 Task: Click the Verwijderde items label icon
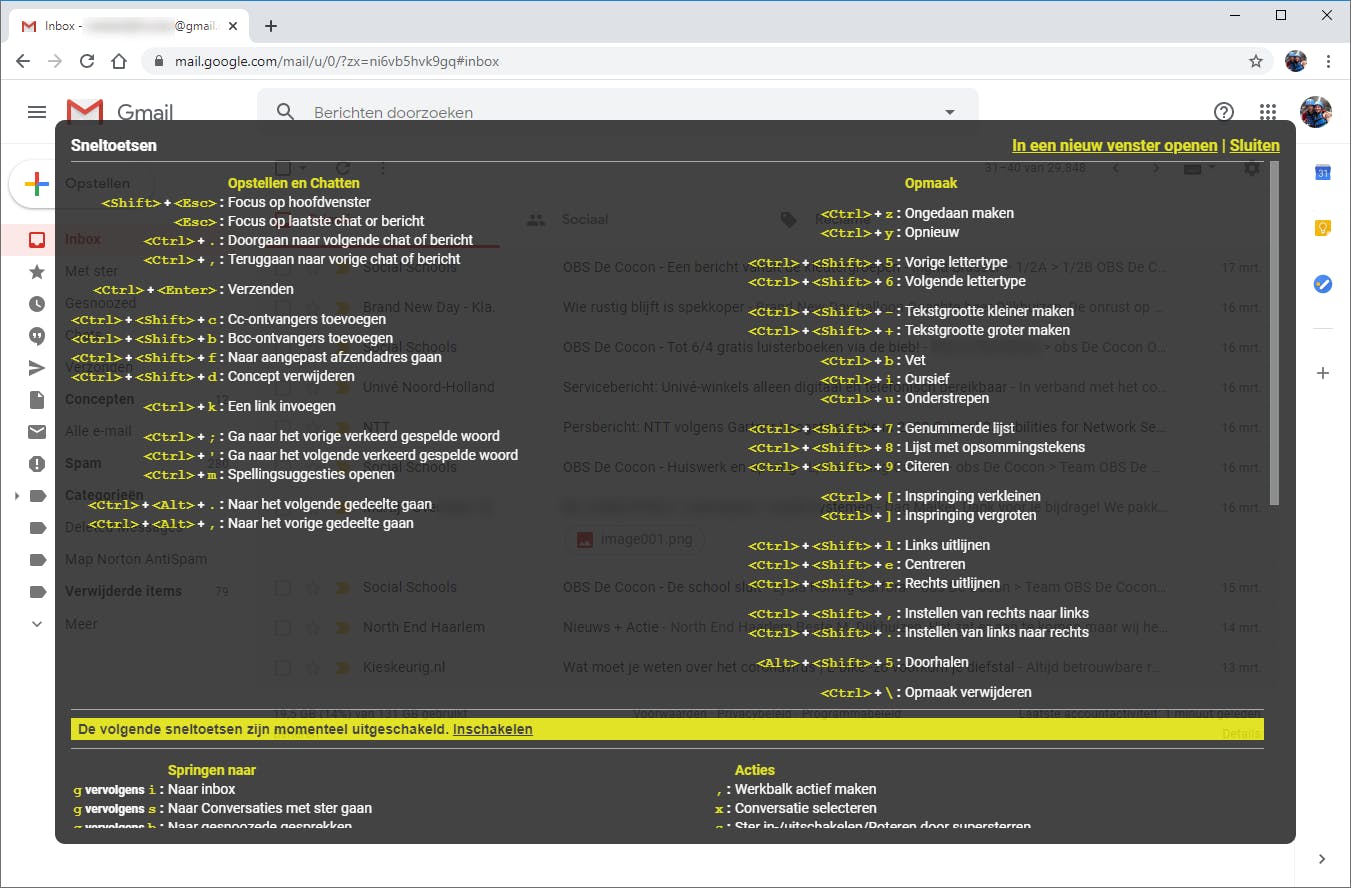coord(38,591)
